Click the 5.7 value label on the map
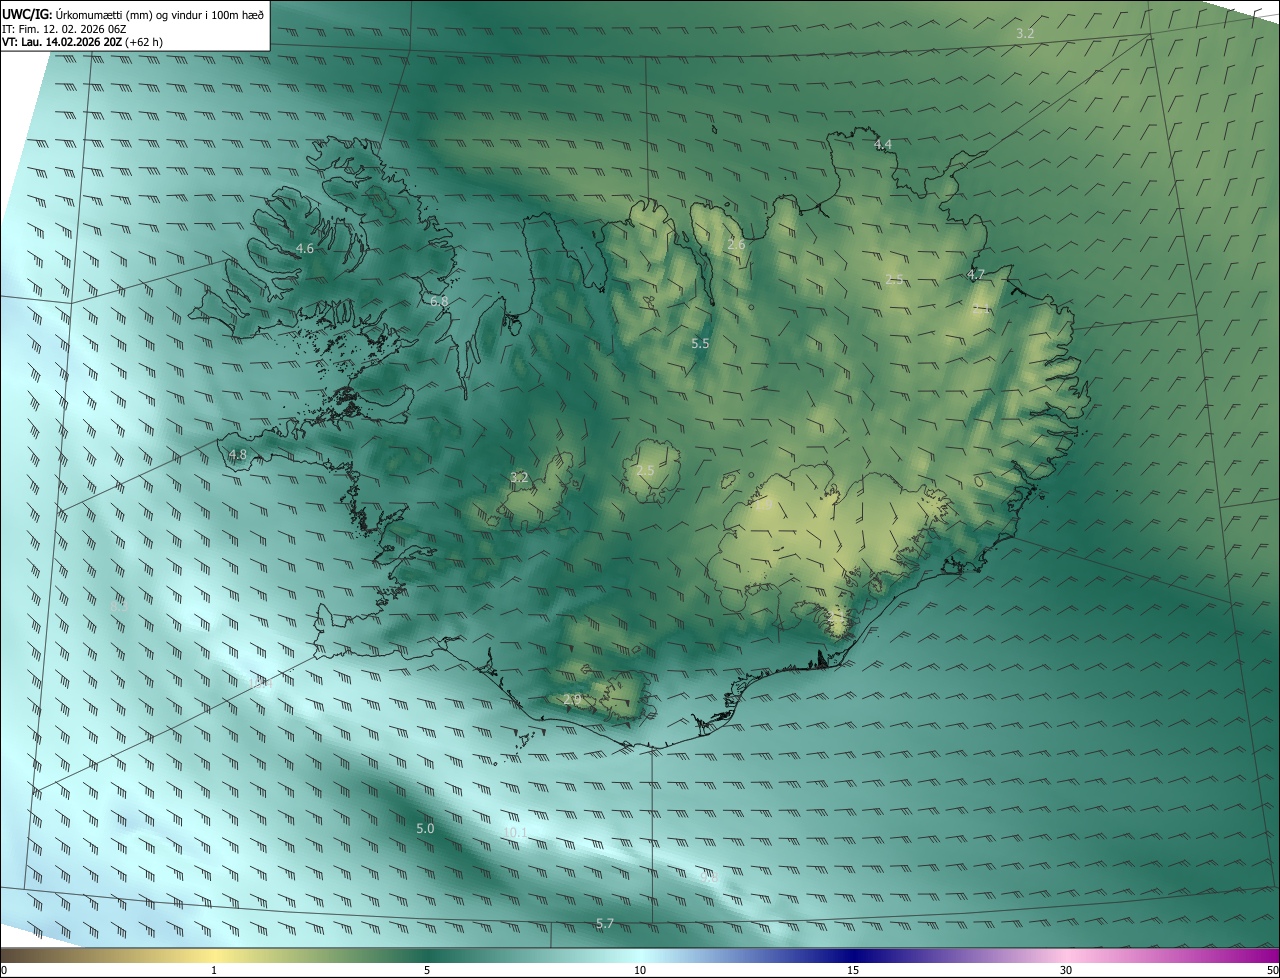 605,924
